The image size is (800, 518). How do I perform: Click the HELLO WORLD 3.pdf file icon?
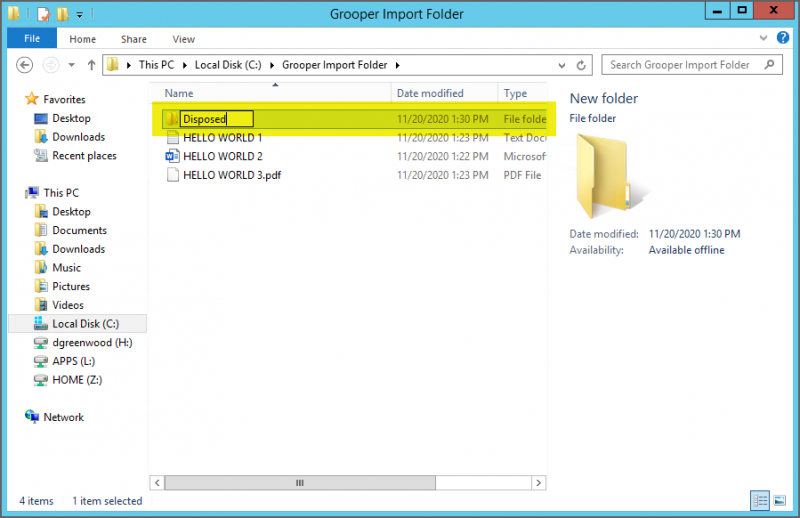[x=173, y=175]
